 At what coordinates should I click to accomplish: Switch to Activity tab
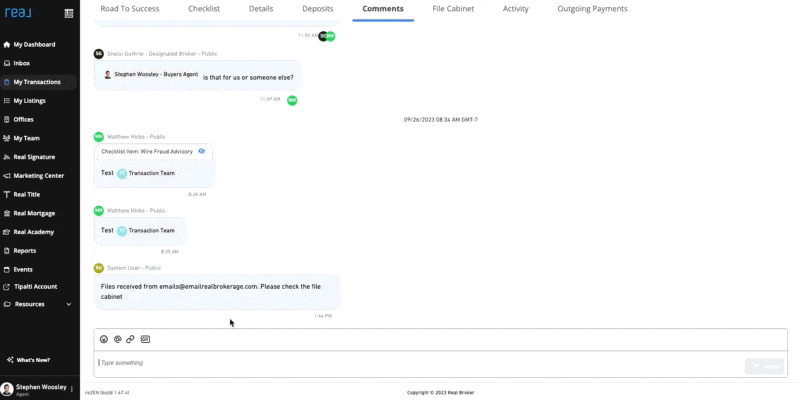pos(516,9)
